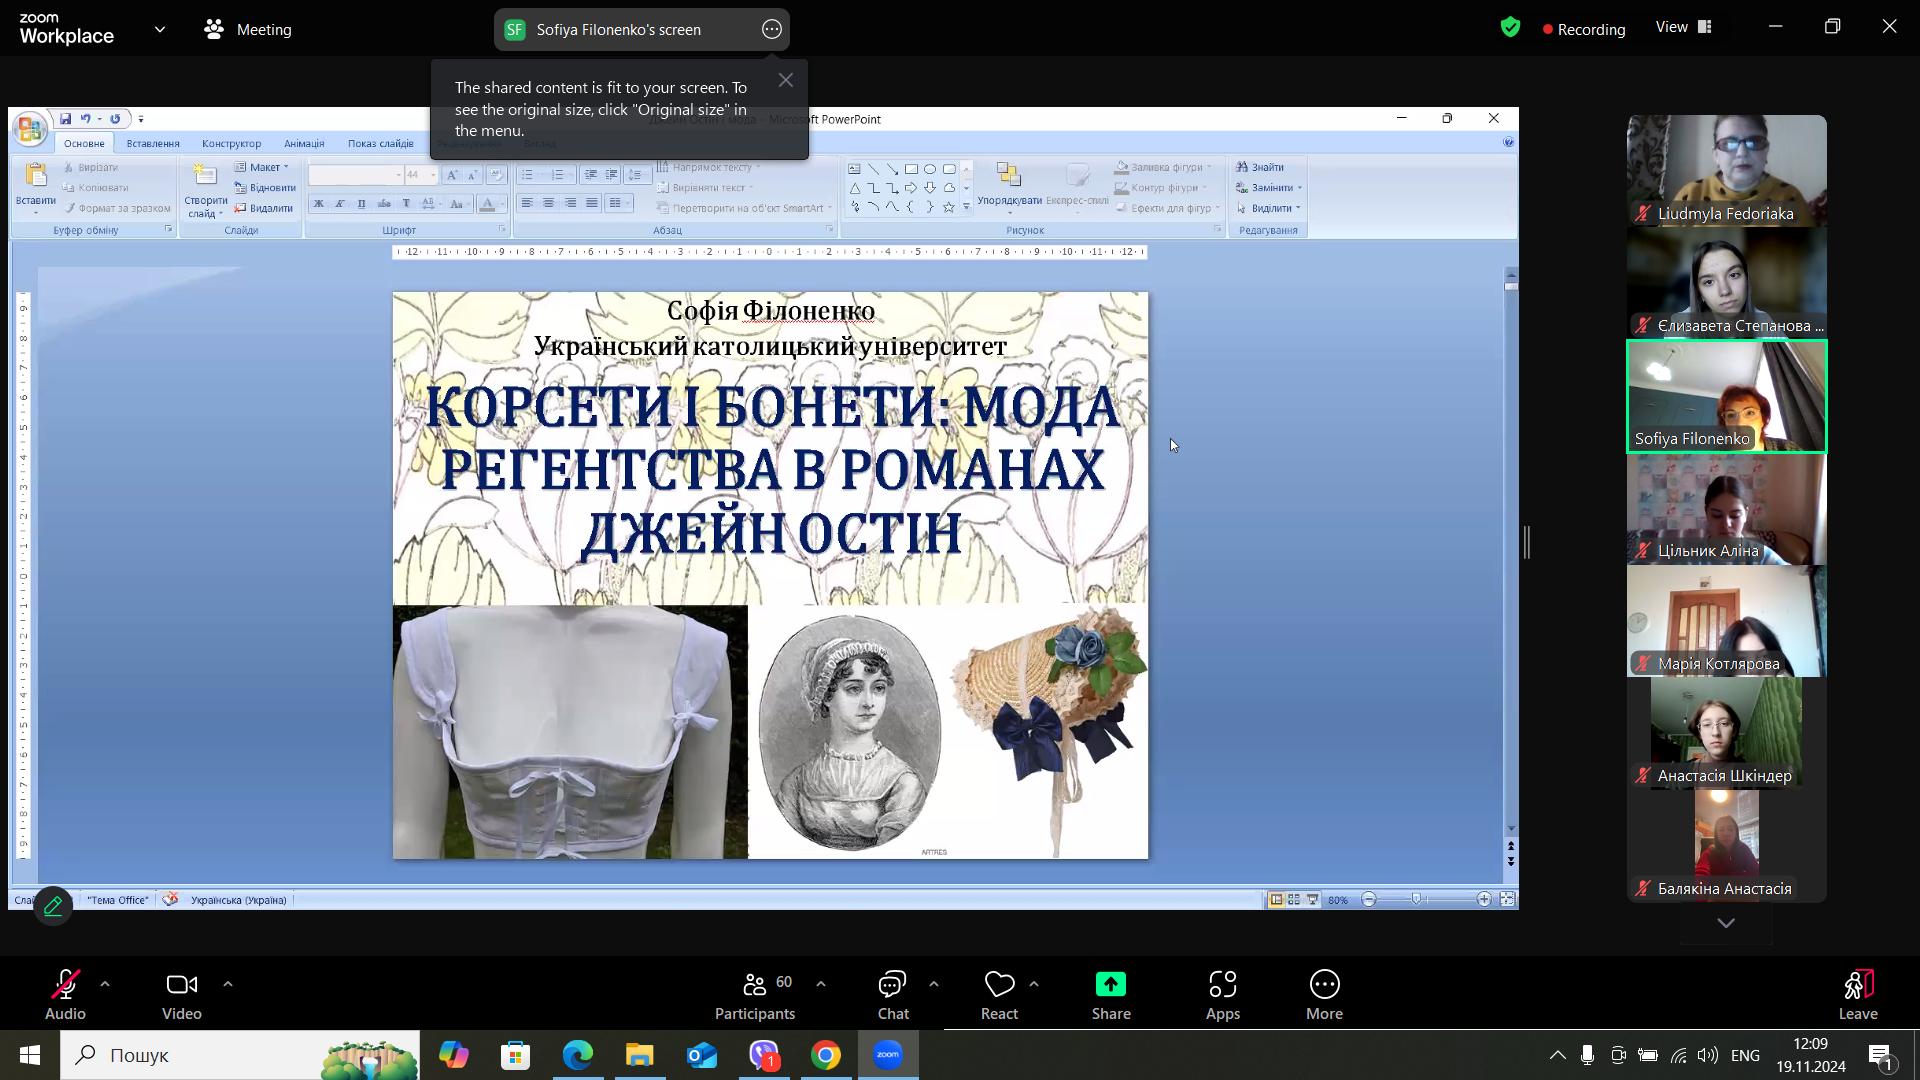
Task: Select Sofiya Filonenko's video thumbnail
Action: (x=1726, y=397)
